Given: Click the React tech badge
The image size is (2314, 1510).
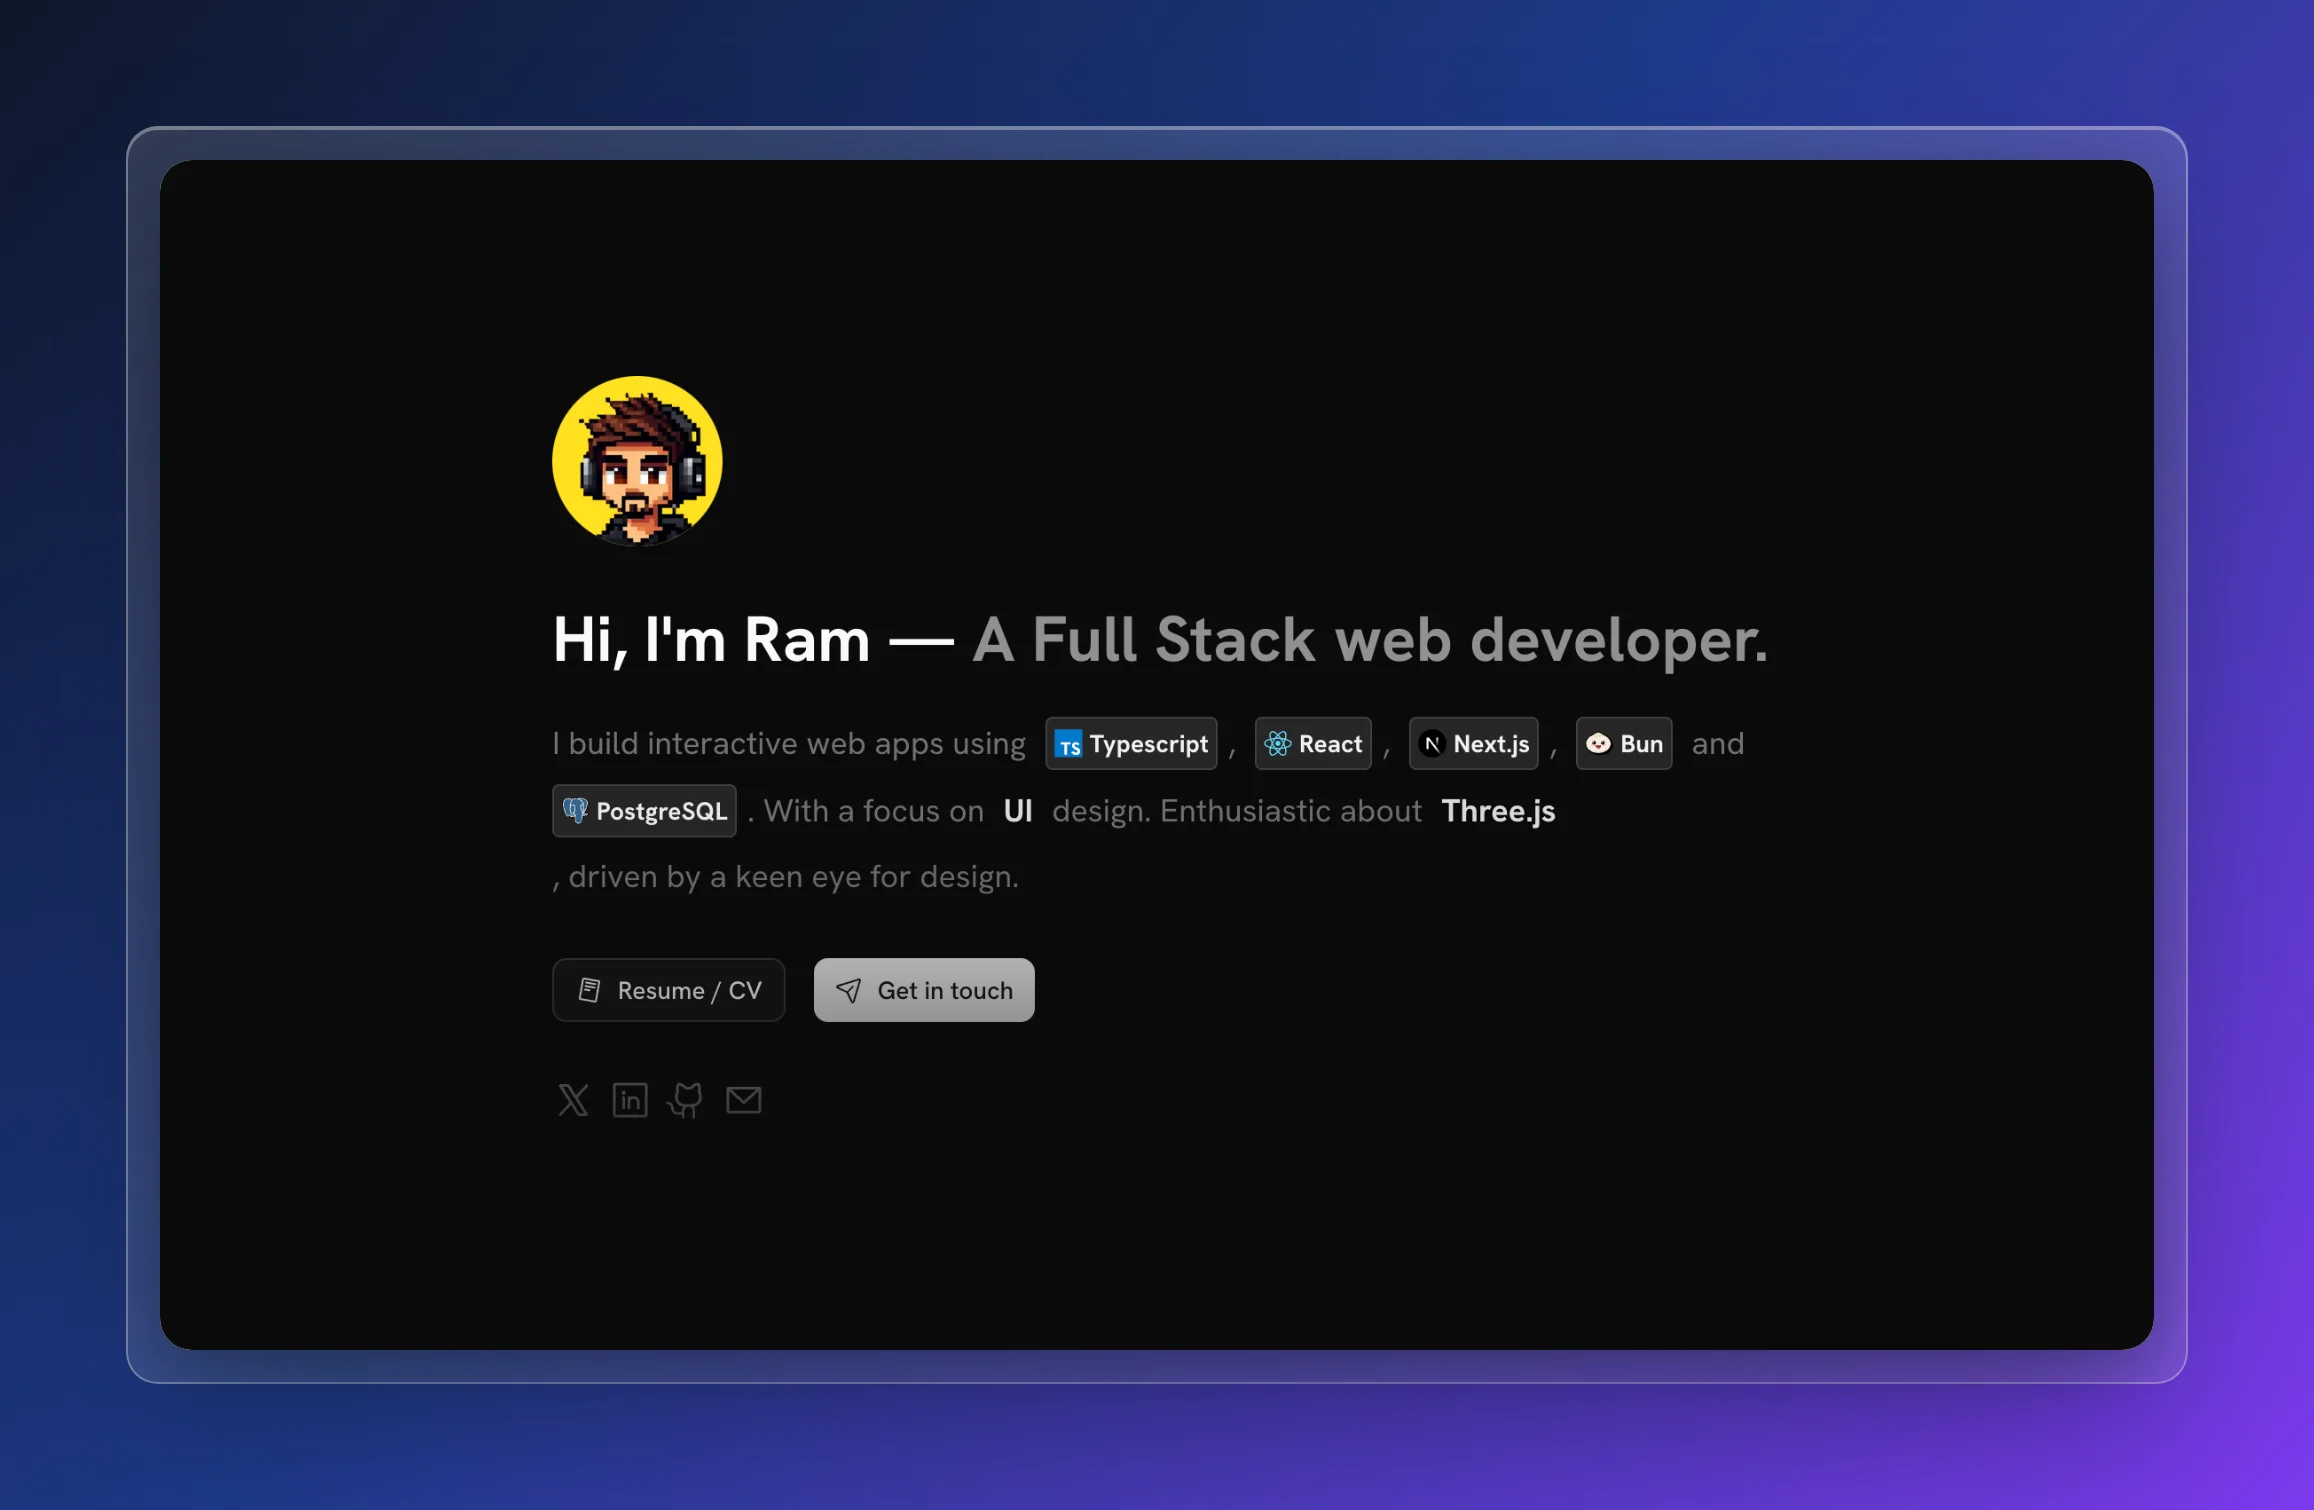Looking at the screenshot, I should click(1313, 743).
